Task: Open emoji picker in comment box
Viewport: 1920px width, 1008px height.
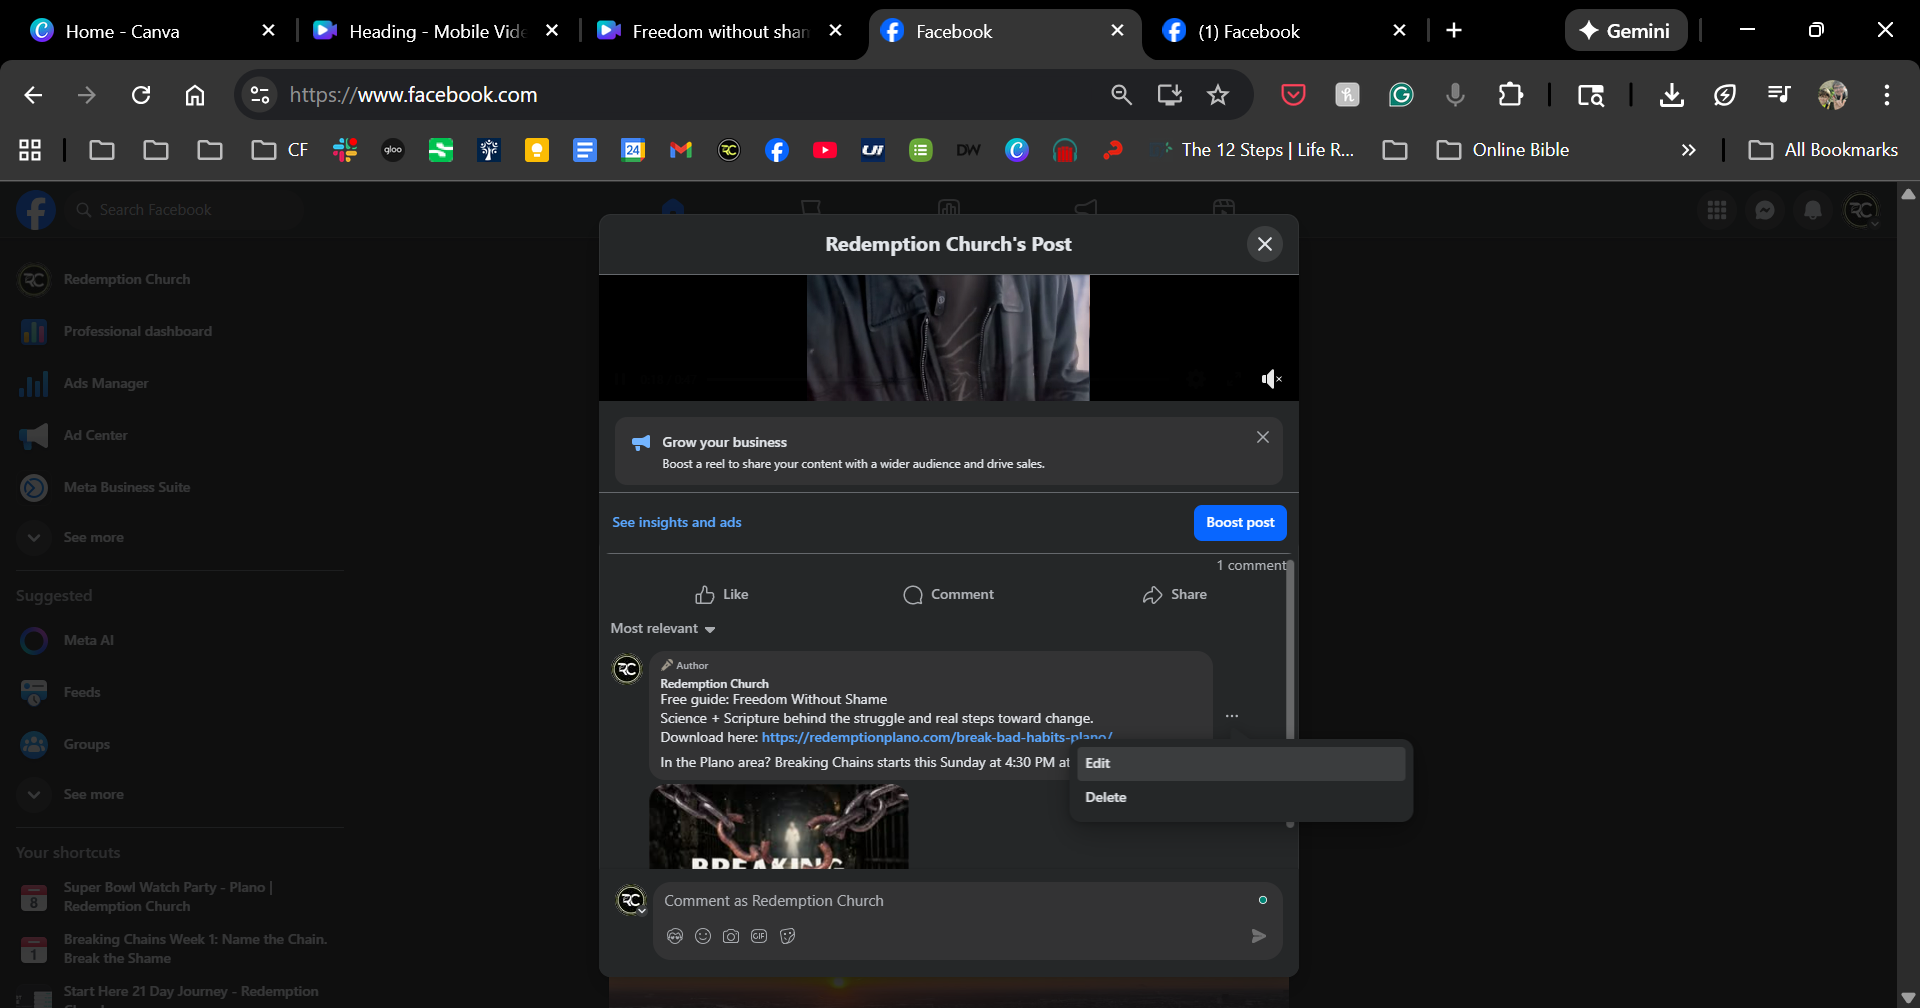Action: (x=703, y=936)
